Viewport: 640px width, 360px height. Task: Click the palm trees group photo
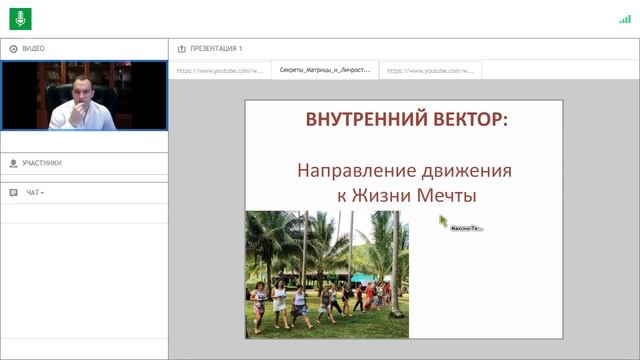327,274
